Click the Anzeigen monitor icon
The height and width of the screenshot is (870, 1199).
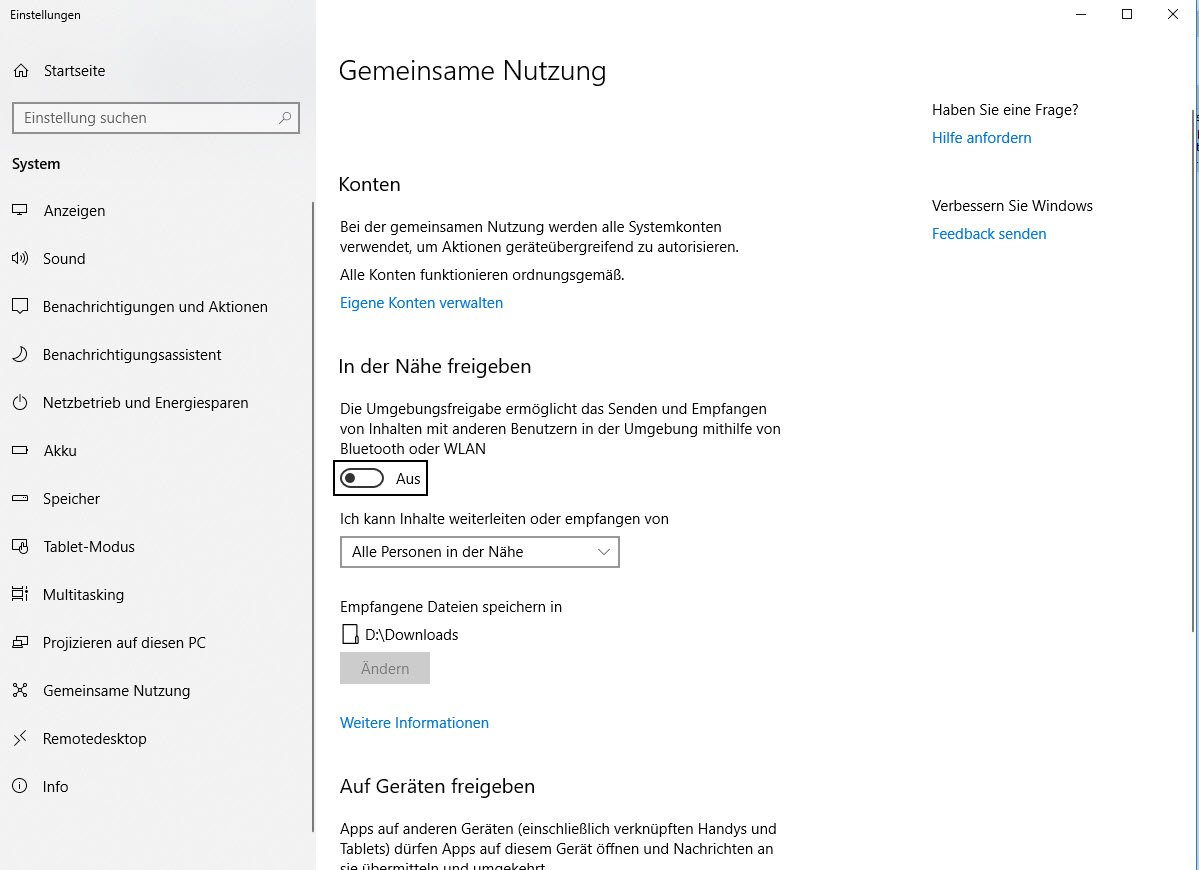coord(20,211)
